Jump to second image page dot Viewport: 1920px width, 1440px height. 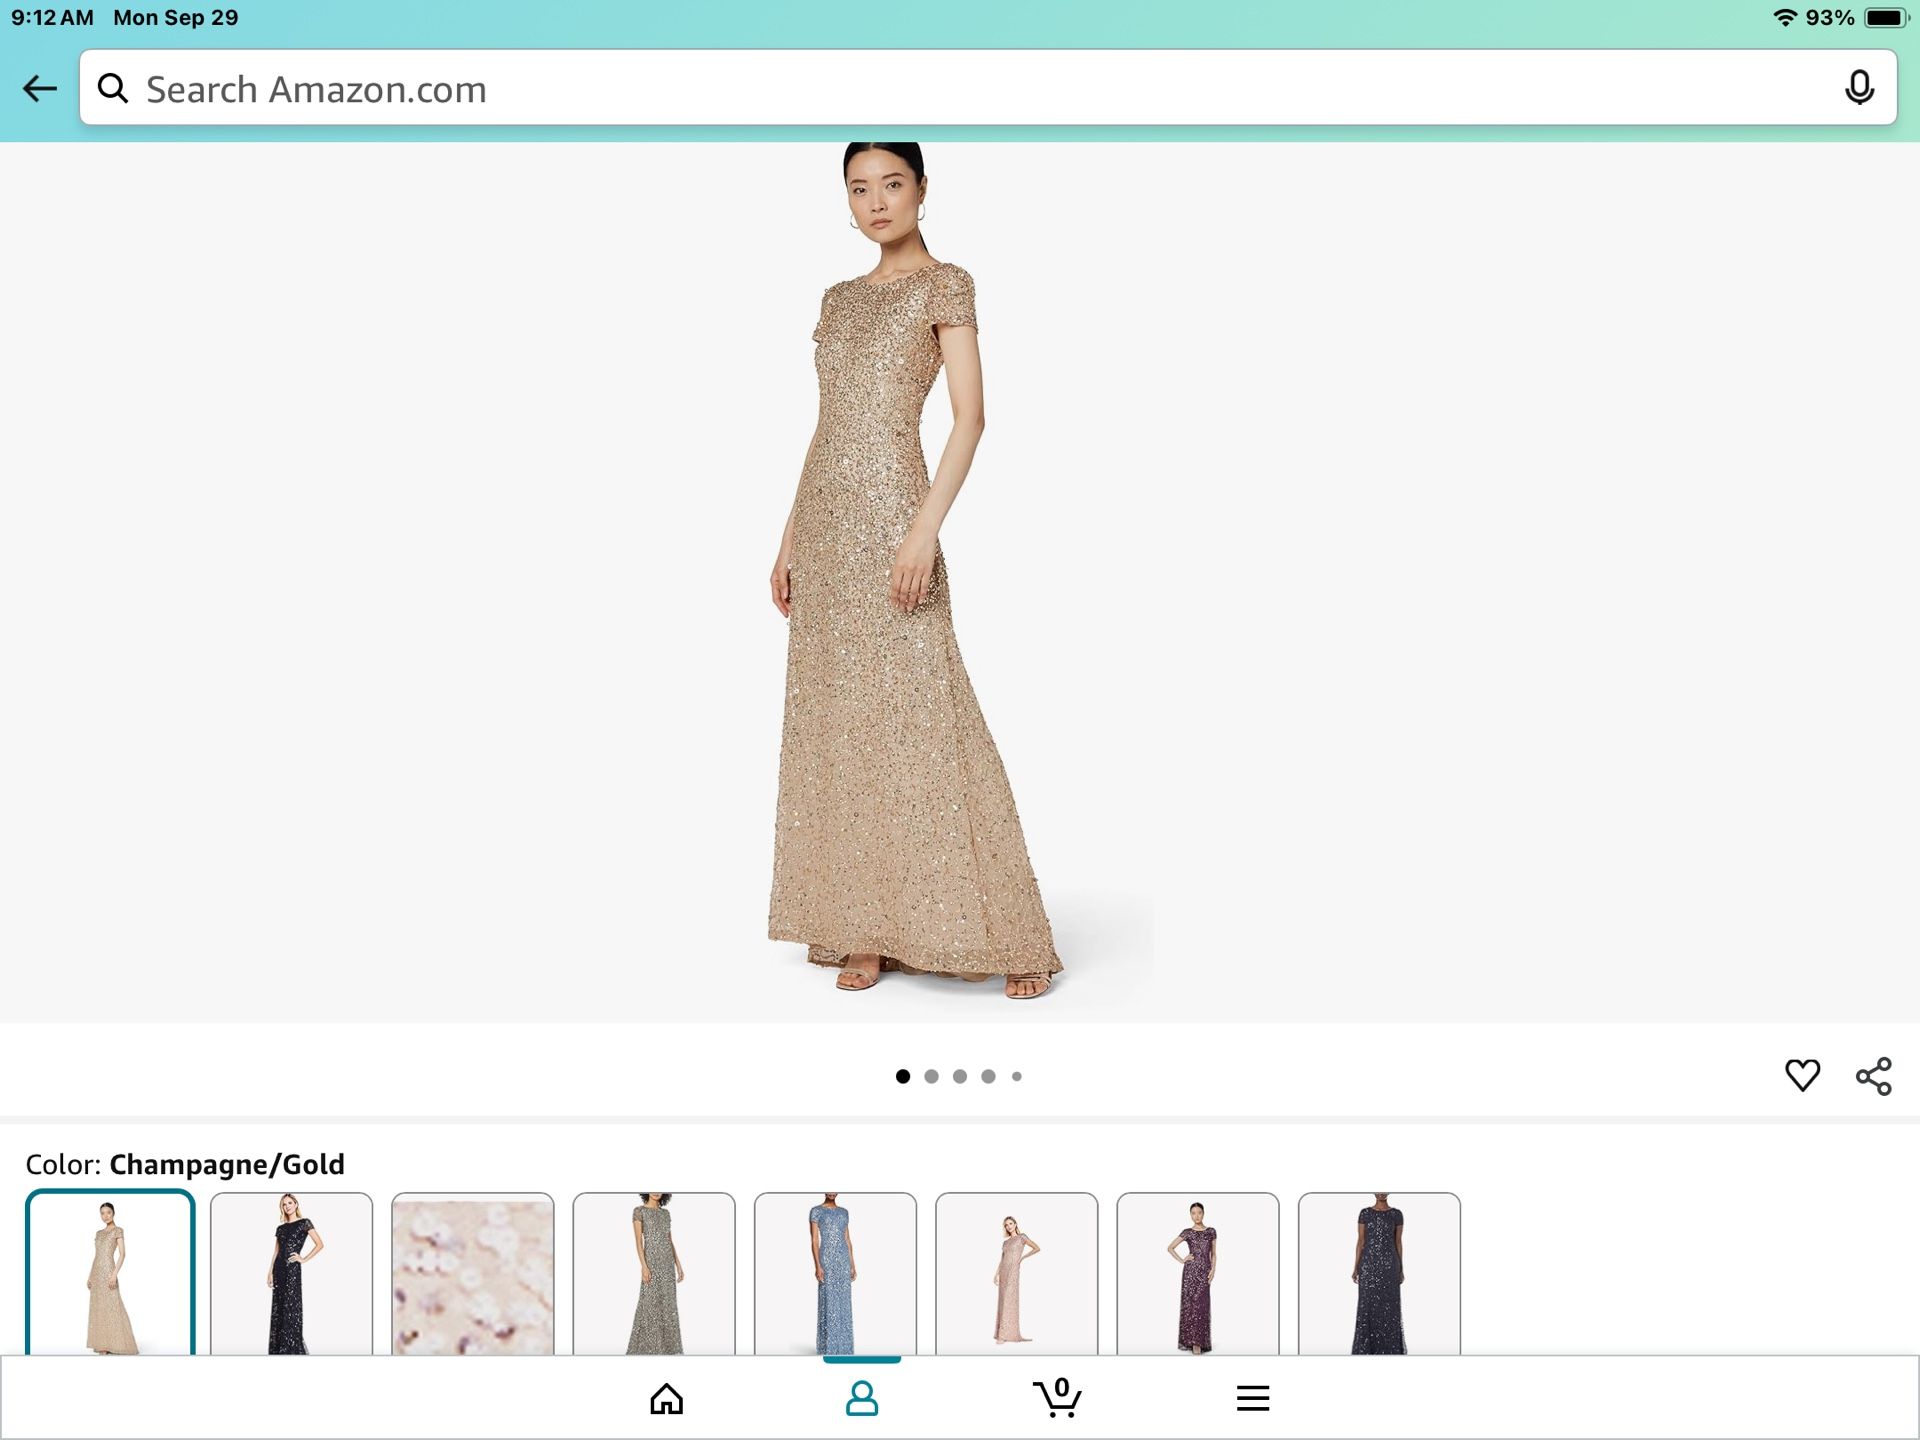pyautogui.click(x=931, y=1076)
